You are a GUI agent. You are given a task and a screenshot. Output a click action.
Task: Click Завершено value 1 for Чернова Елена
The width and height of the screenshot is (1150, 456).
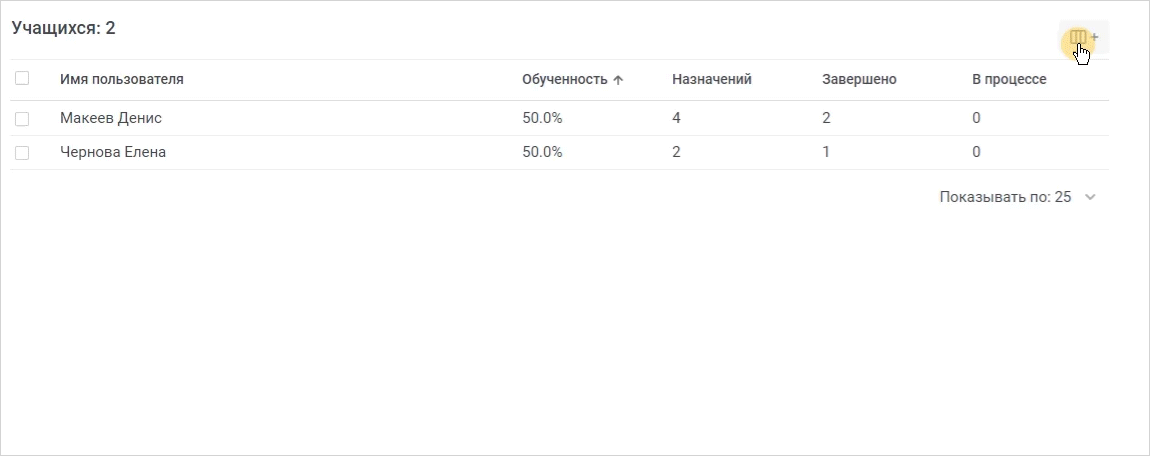pos(826,152)
